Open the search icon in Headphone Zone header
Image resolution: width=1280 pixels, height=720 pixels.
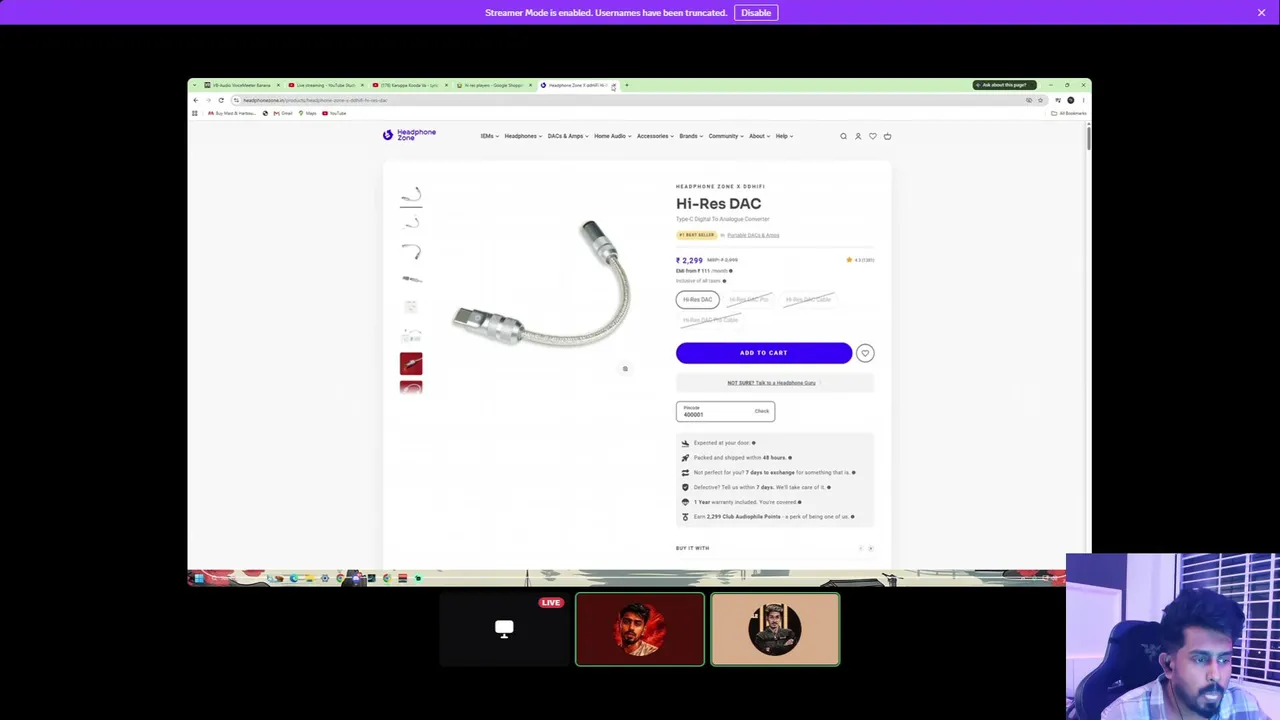coord(843,136)
